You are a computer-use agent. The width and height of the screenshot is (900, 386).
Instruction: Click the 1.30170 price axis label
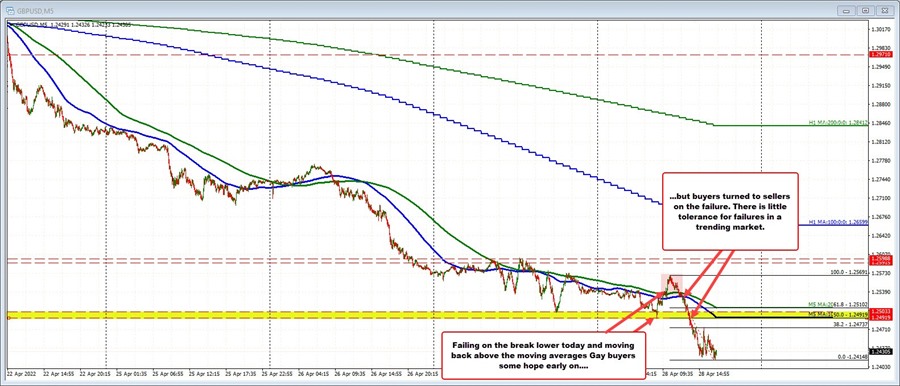click(x=881, y=29)
